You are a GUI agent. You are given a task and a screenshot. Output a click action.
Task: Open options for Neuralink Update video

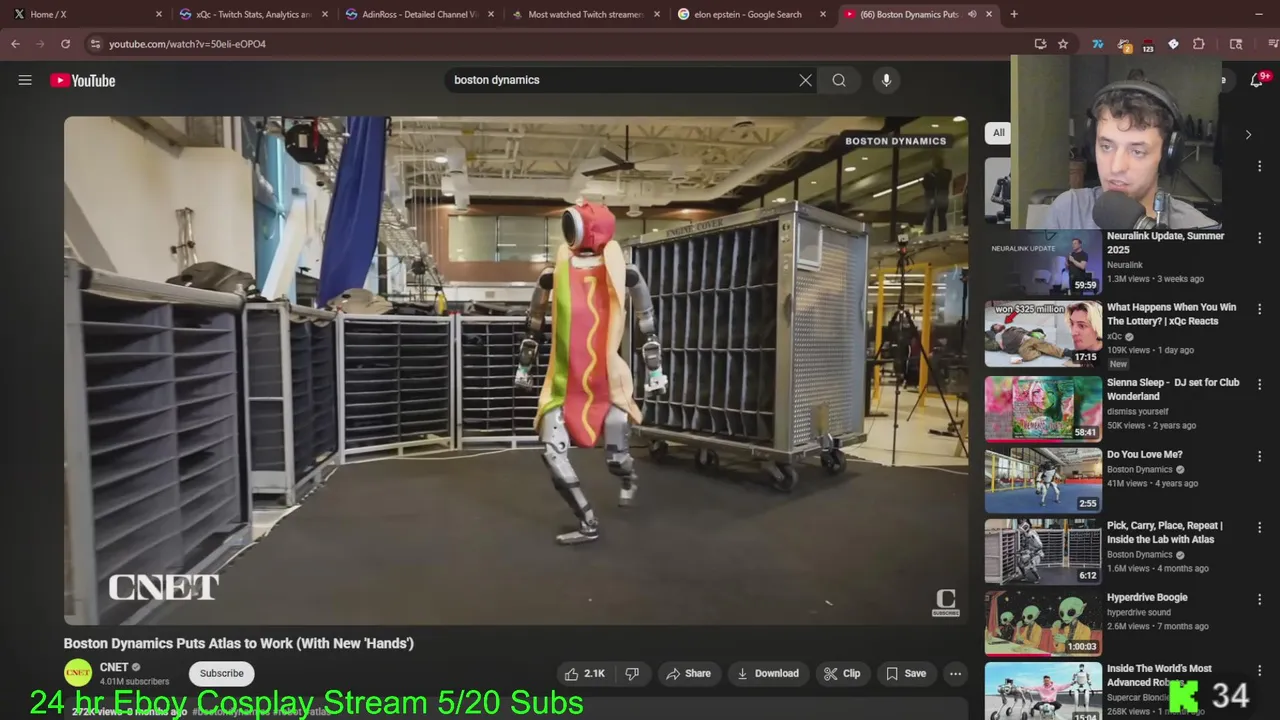pos(1260,238)
